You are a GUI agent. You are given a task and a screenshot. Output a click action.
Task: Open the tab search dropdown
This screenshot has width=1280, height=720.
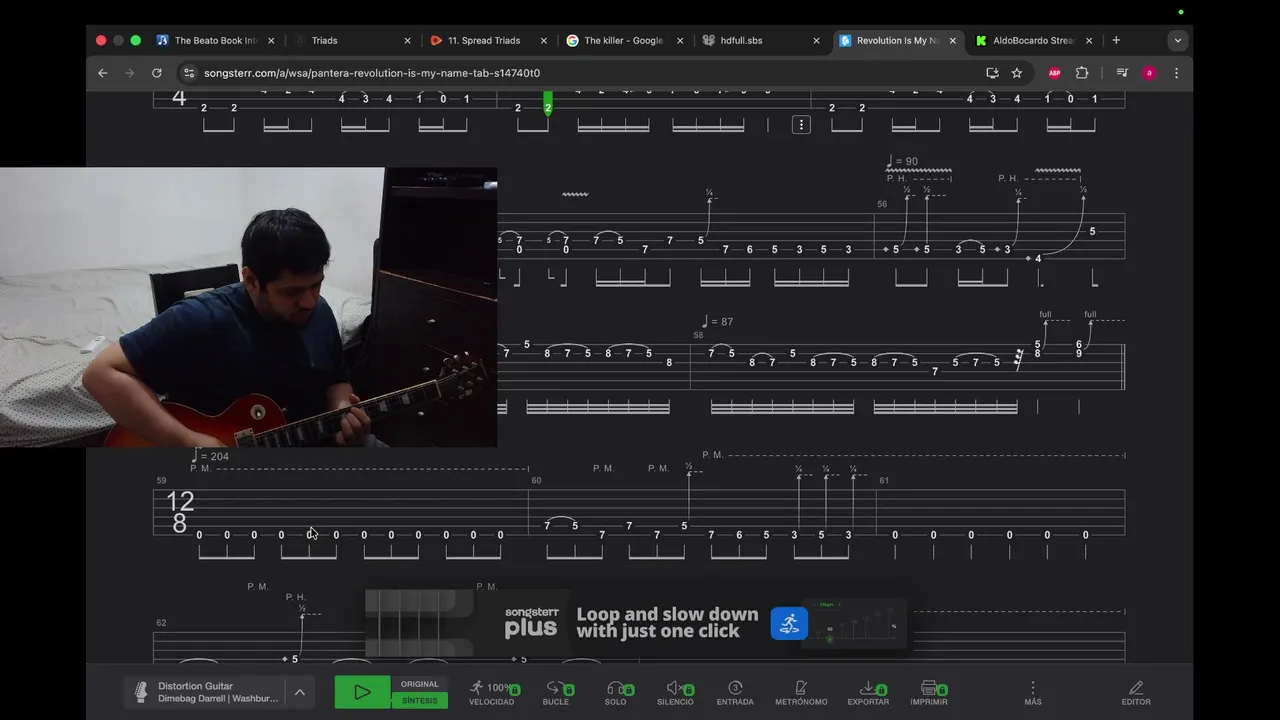pyautogui.click(x=1178, y=41)
